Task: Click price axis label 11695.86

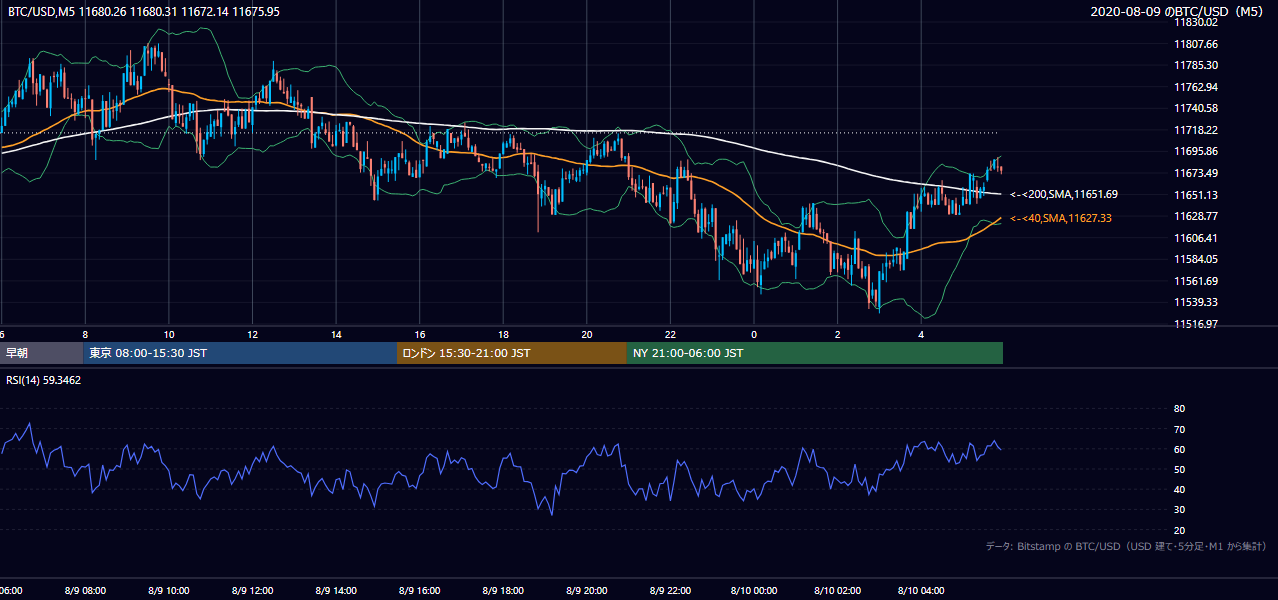Action: [1196, 151]
